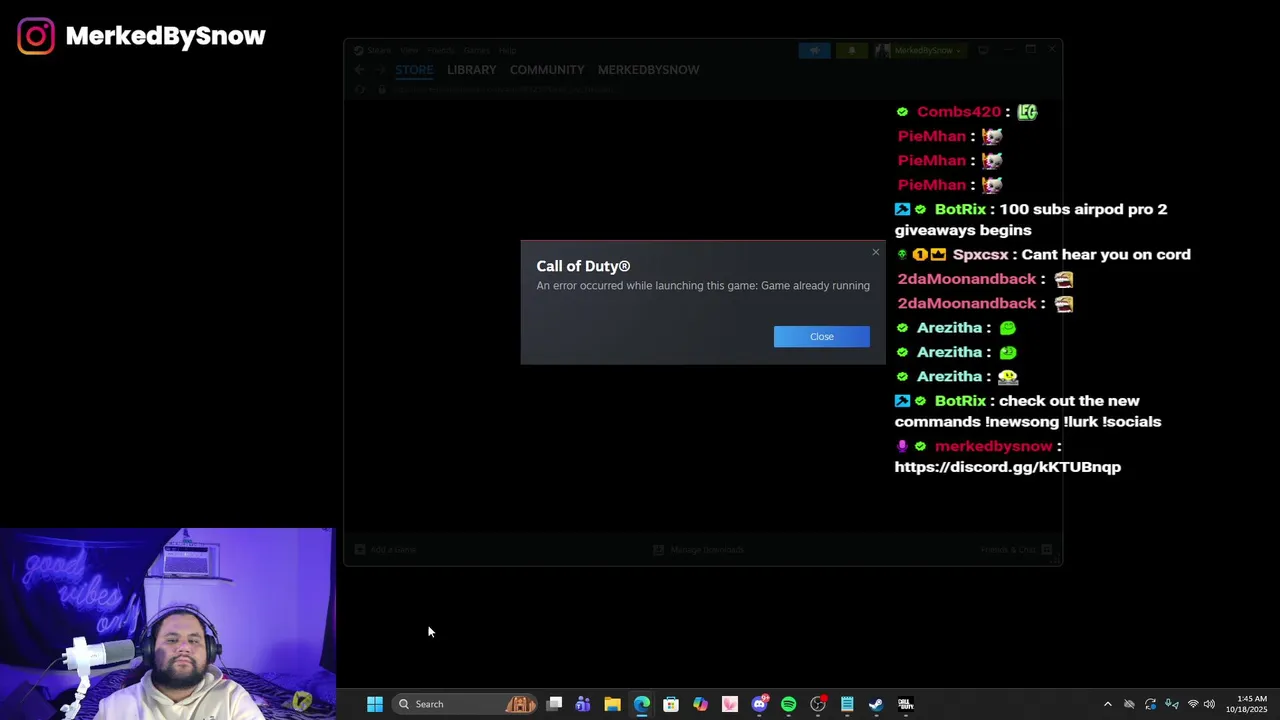The width and height of the screenshot is (1280, 720).
Task: Switch to the LIBRARY tab in Steam
Action: click(x=471, y=70)
